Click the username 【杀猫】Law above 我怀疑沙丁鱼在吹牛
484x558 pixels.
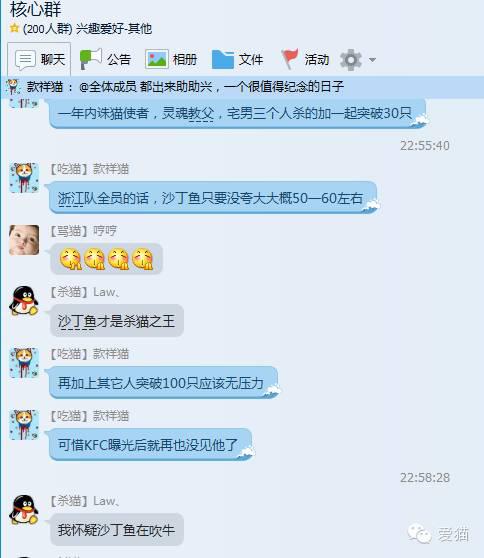click(x=85, y=501)
